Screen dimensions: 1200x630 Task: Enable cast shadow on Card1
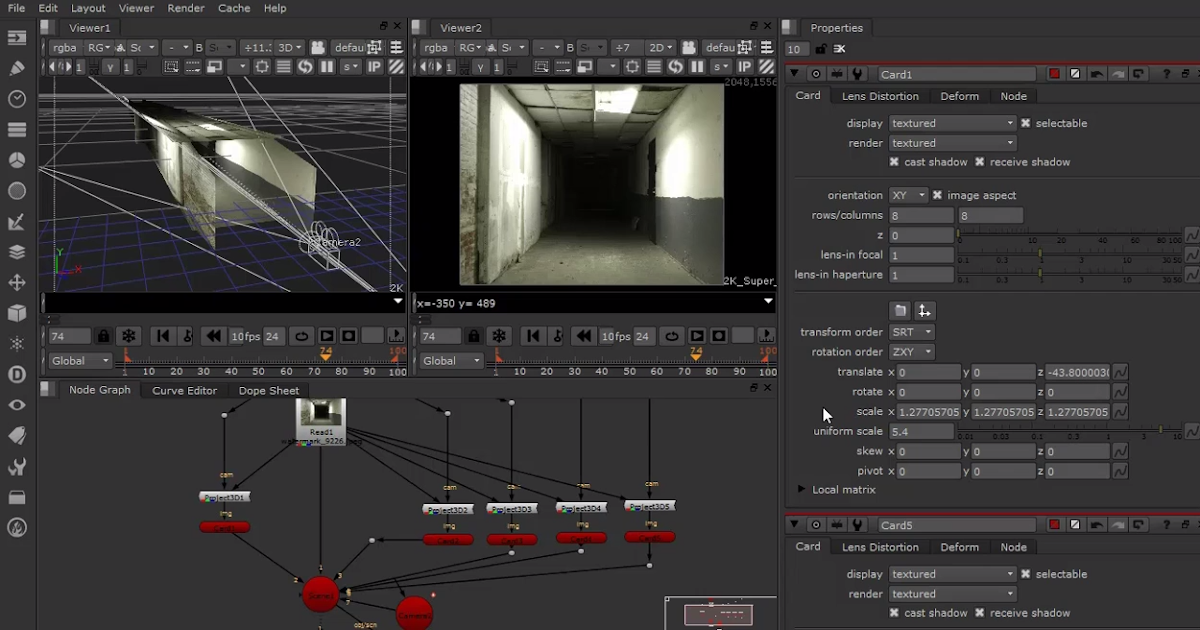[894, 161]
